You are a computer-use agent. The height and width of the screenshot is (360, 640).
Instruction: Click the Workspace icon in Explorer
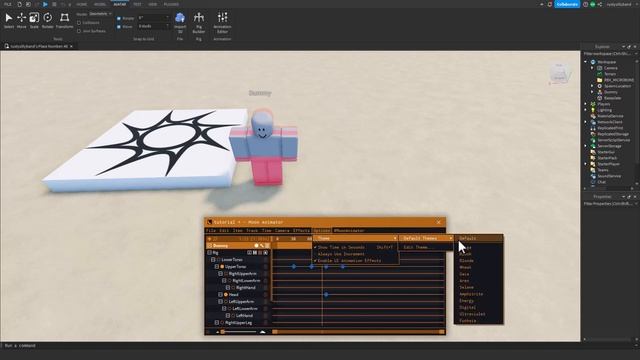pos(593,62)
